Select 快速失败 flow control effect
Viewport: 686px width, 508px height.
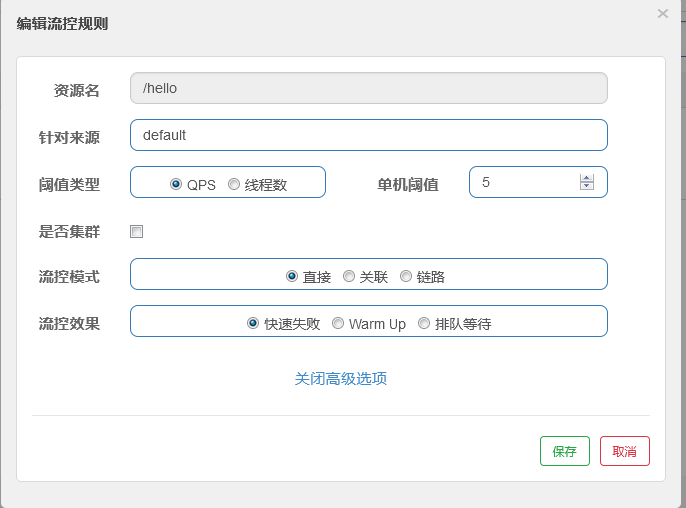tap(253, 323)
